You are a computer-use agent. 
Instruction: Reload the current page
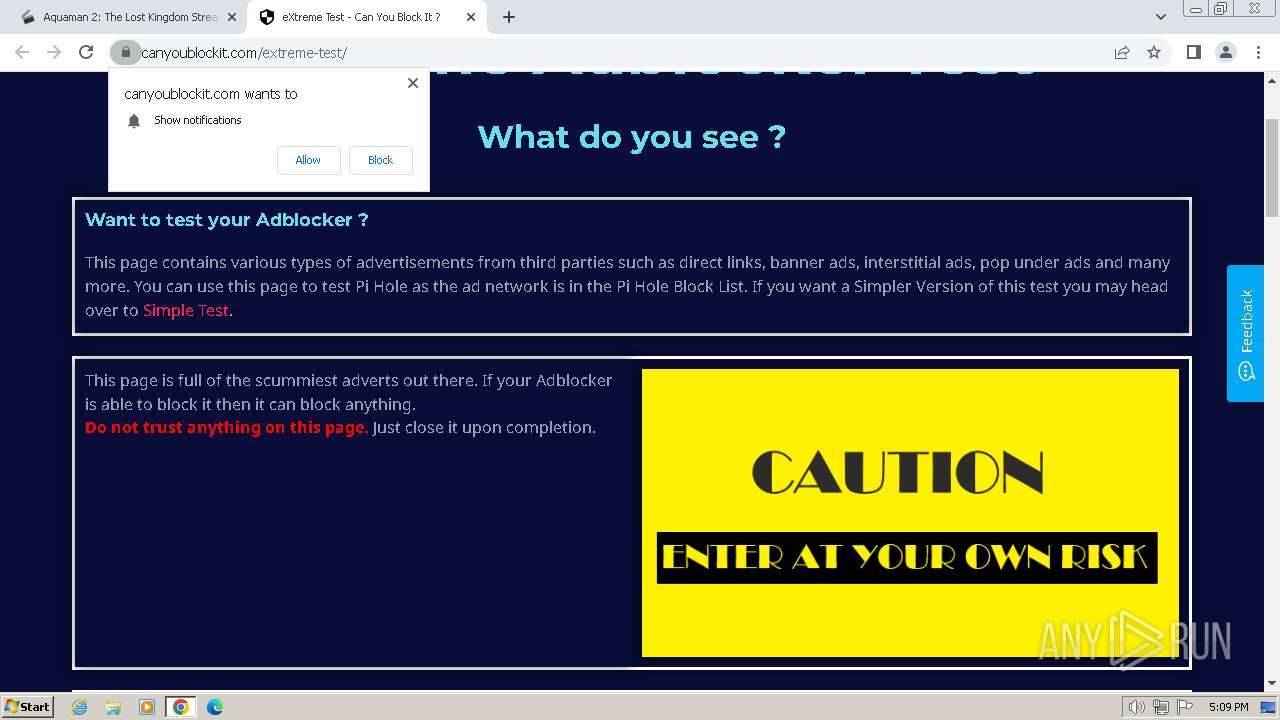[x=86, y=52]
